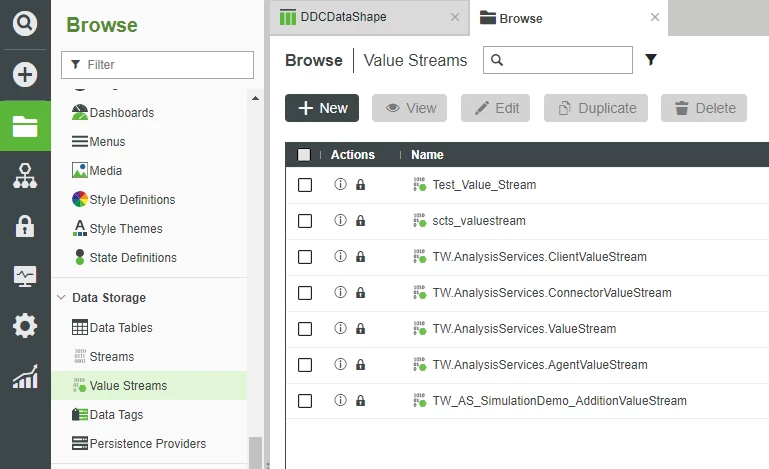
Task: Open the security padlock rail icon
Action: click(x=25, y=226)
